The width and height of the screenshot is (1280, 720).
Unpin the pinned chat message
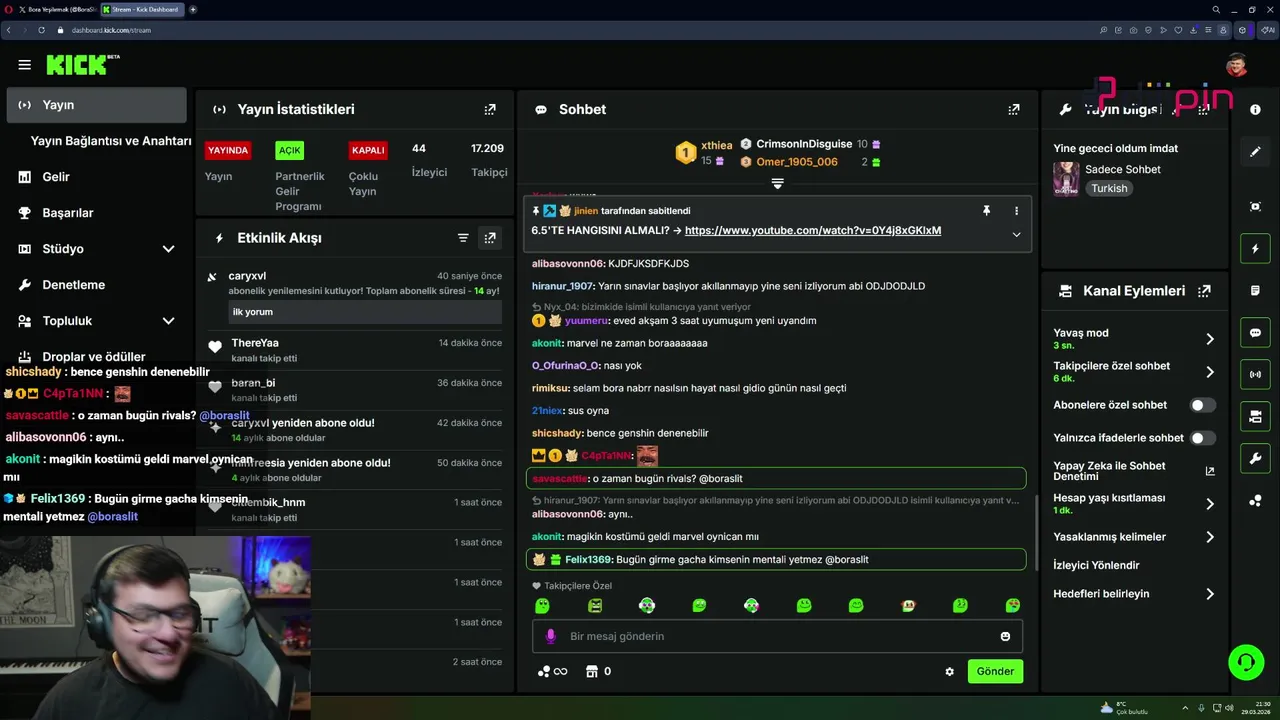click(986, 211)
